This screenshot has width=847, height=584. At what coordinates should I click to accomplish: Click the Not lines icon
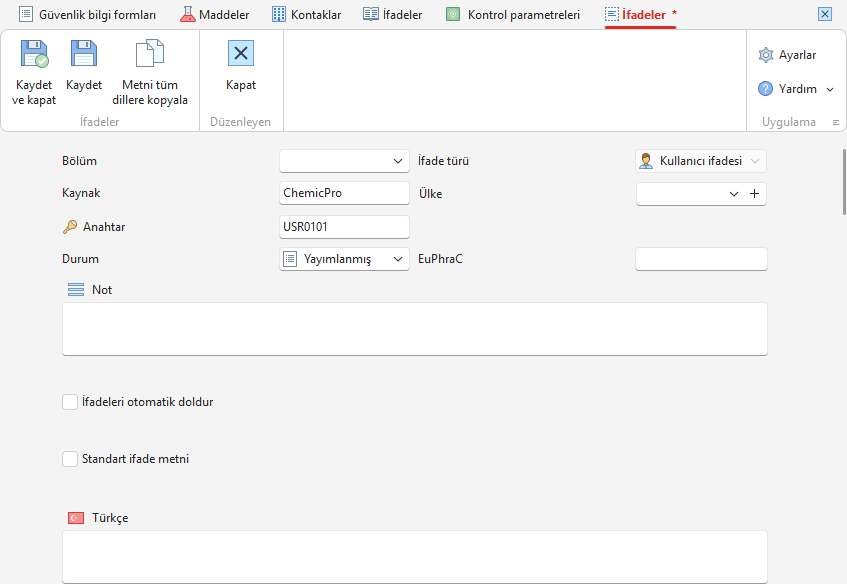76,290
